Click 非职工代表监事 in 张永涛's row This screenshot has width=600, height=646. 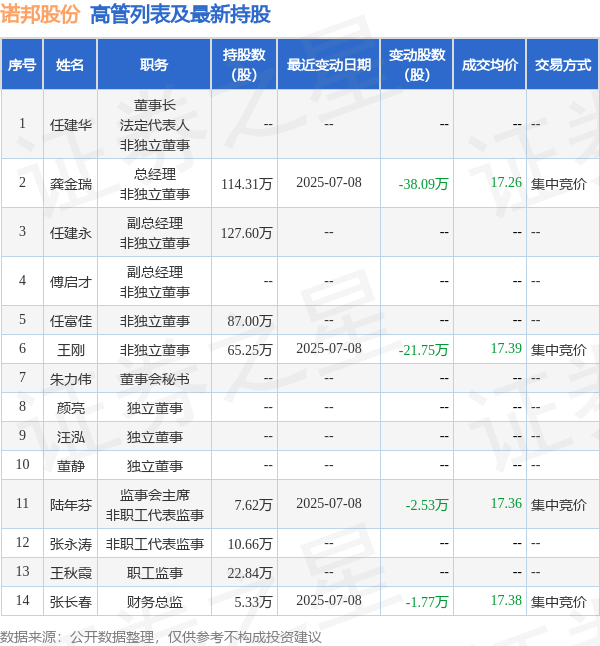click(155, 544)
